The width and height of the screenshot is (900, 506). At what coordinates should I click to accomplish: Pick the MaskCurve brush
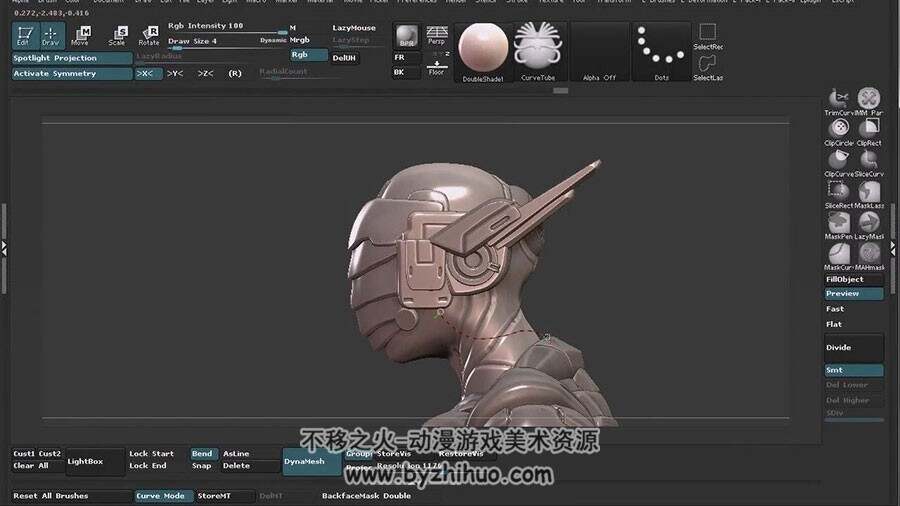point(839,256)
